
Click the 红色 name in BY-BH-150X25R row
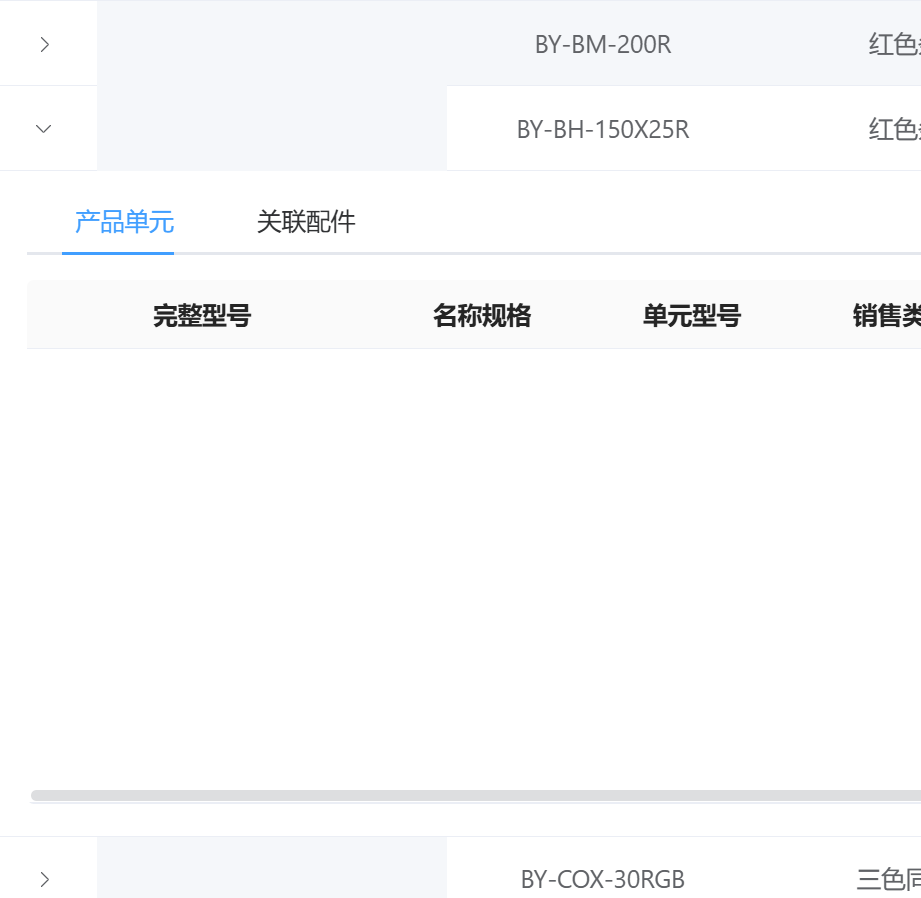click(x=893, y=130)
